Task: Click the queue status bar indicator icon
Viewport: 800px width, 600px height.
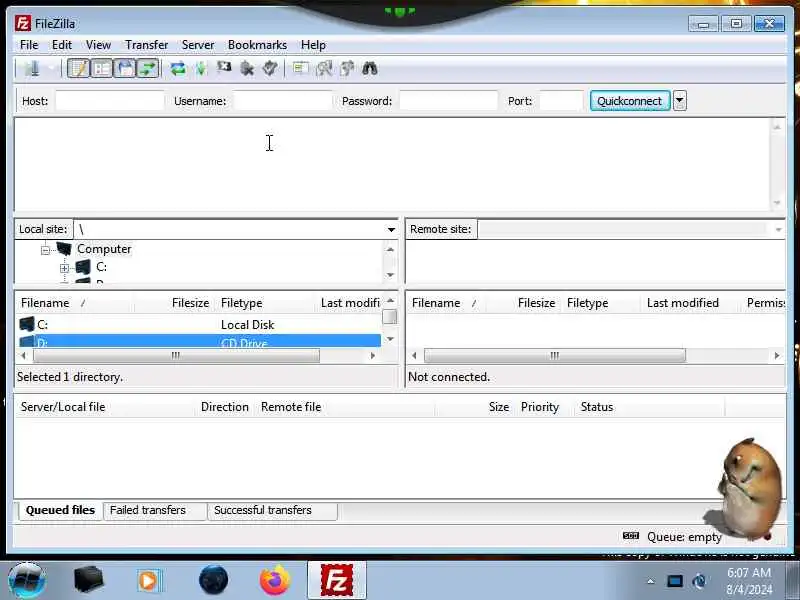Action: 631,536
